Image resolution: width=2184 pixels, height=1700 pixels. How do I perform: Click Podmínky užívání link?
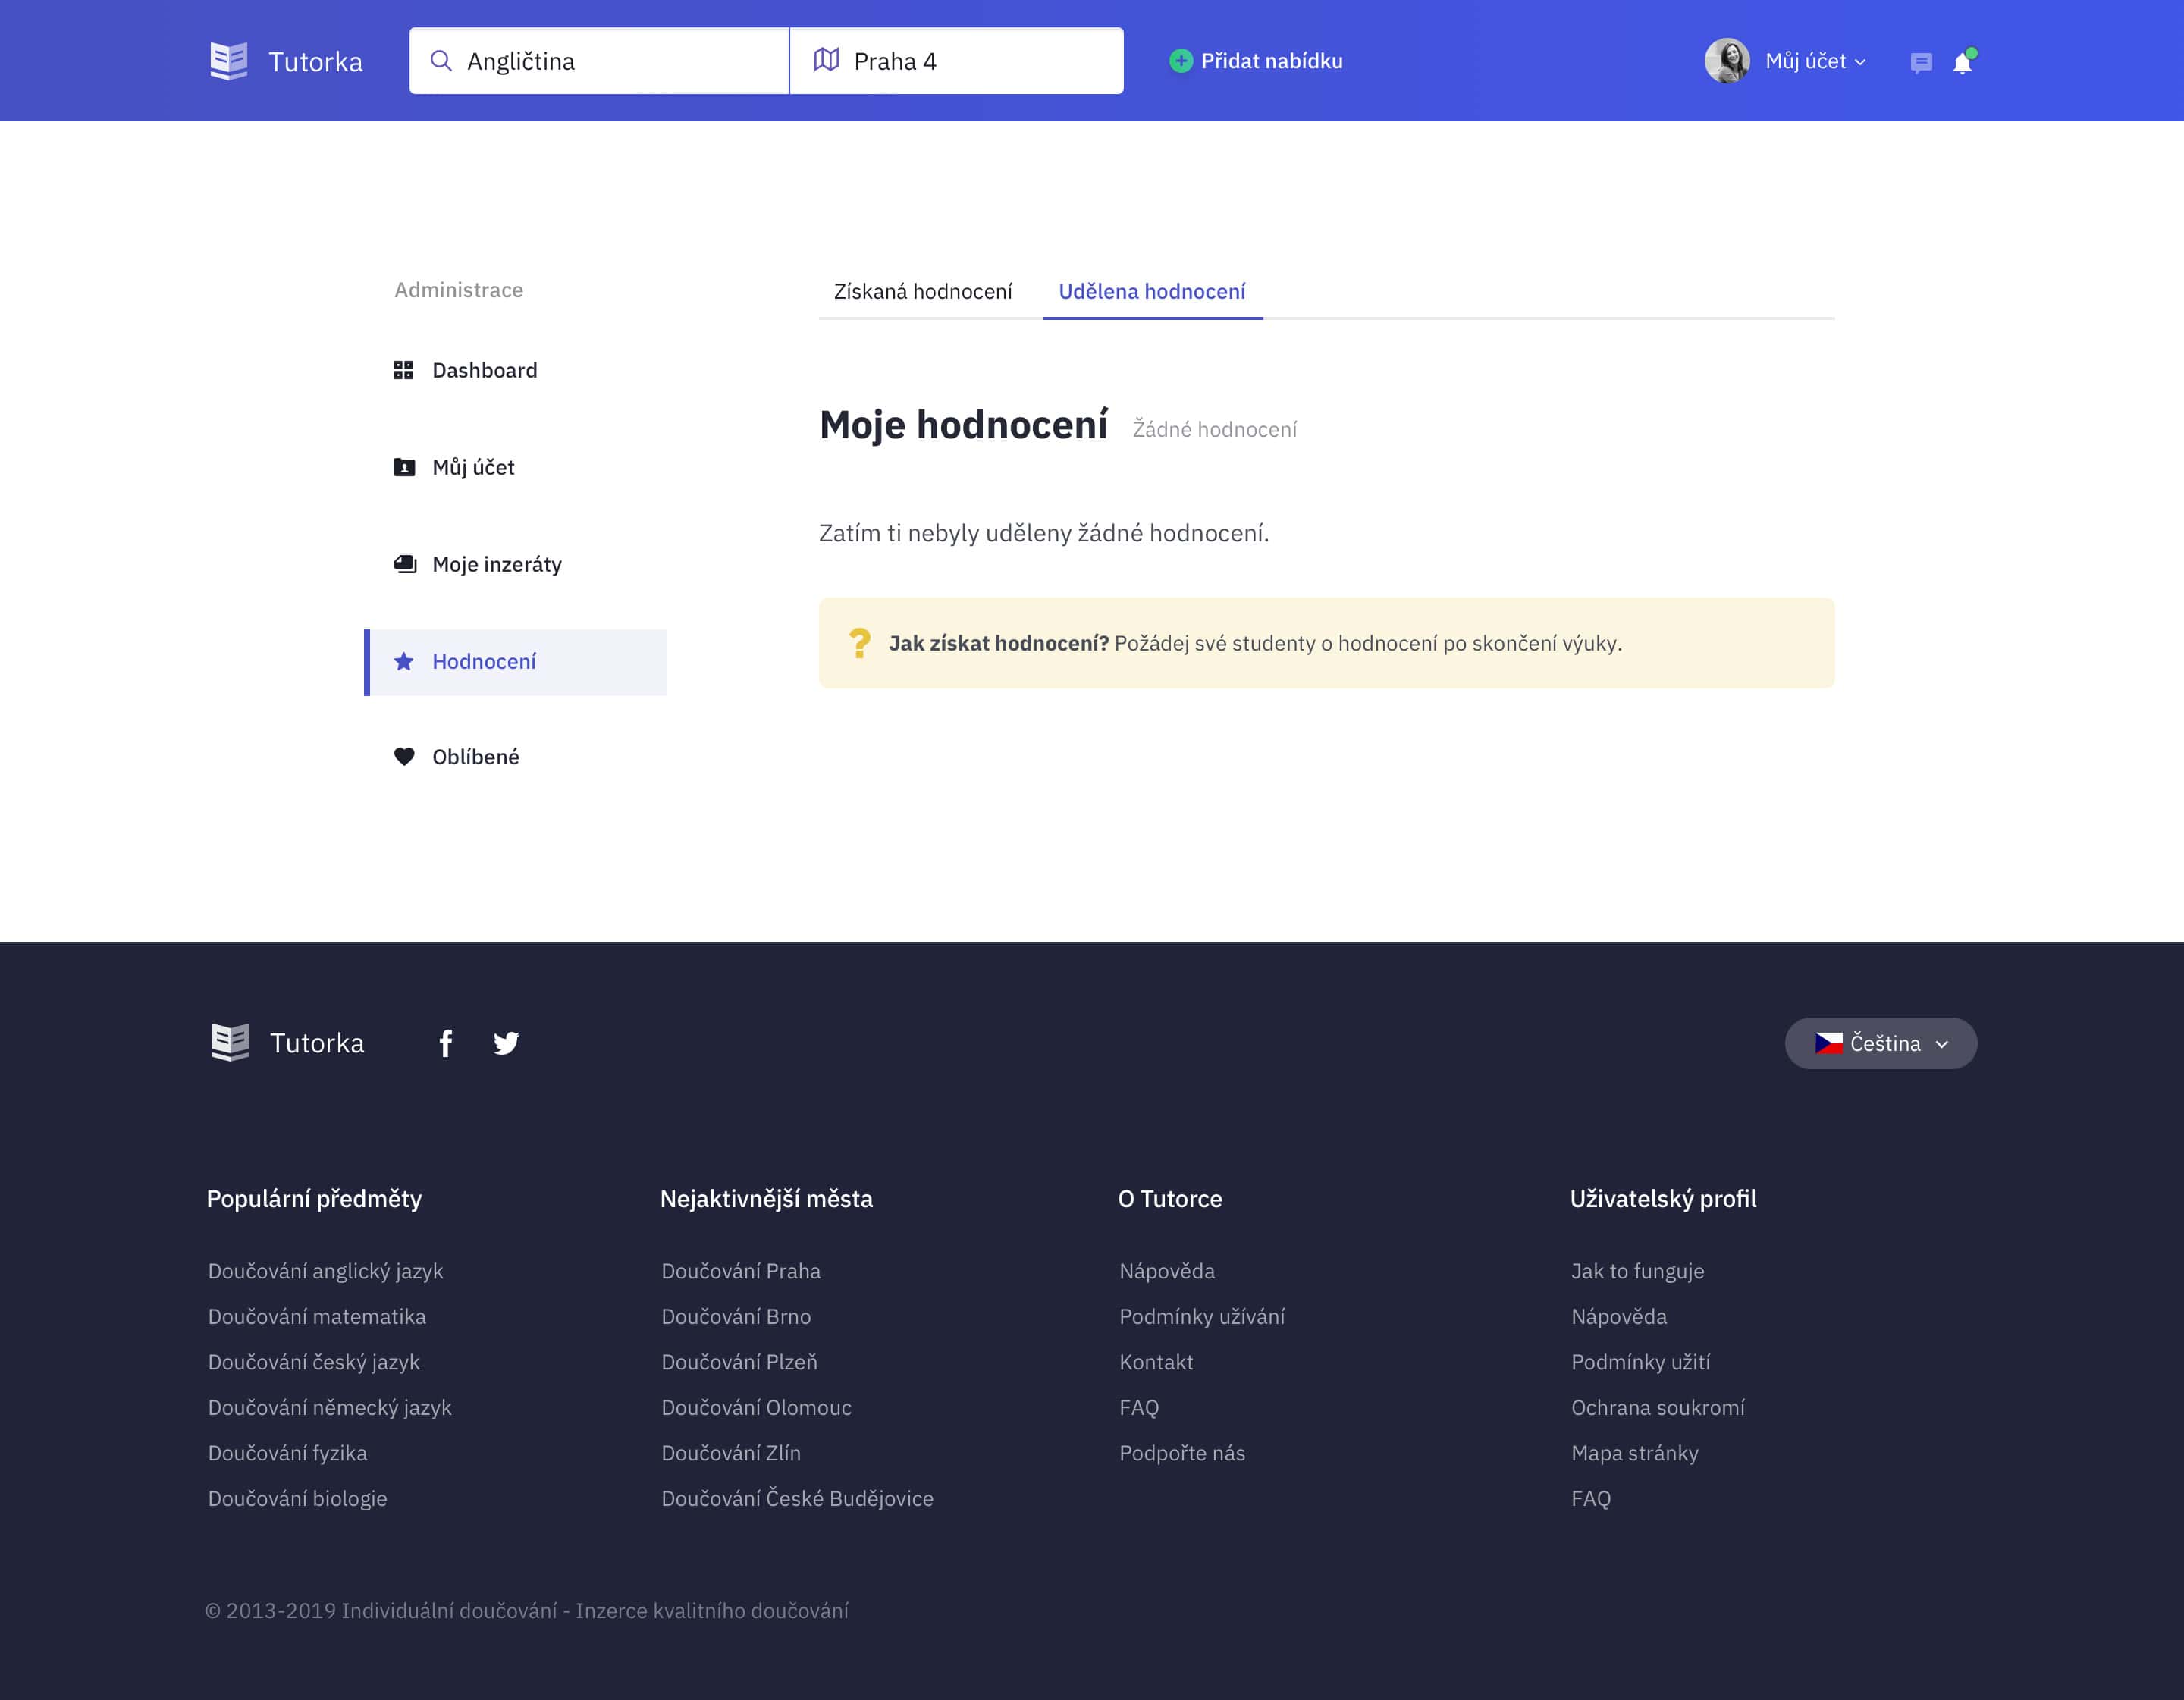pos(1201,1316)
